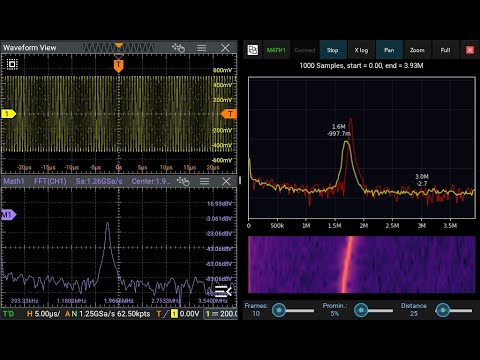Click the 3.0M peak label

pos(422,180)
